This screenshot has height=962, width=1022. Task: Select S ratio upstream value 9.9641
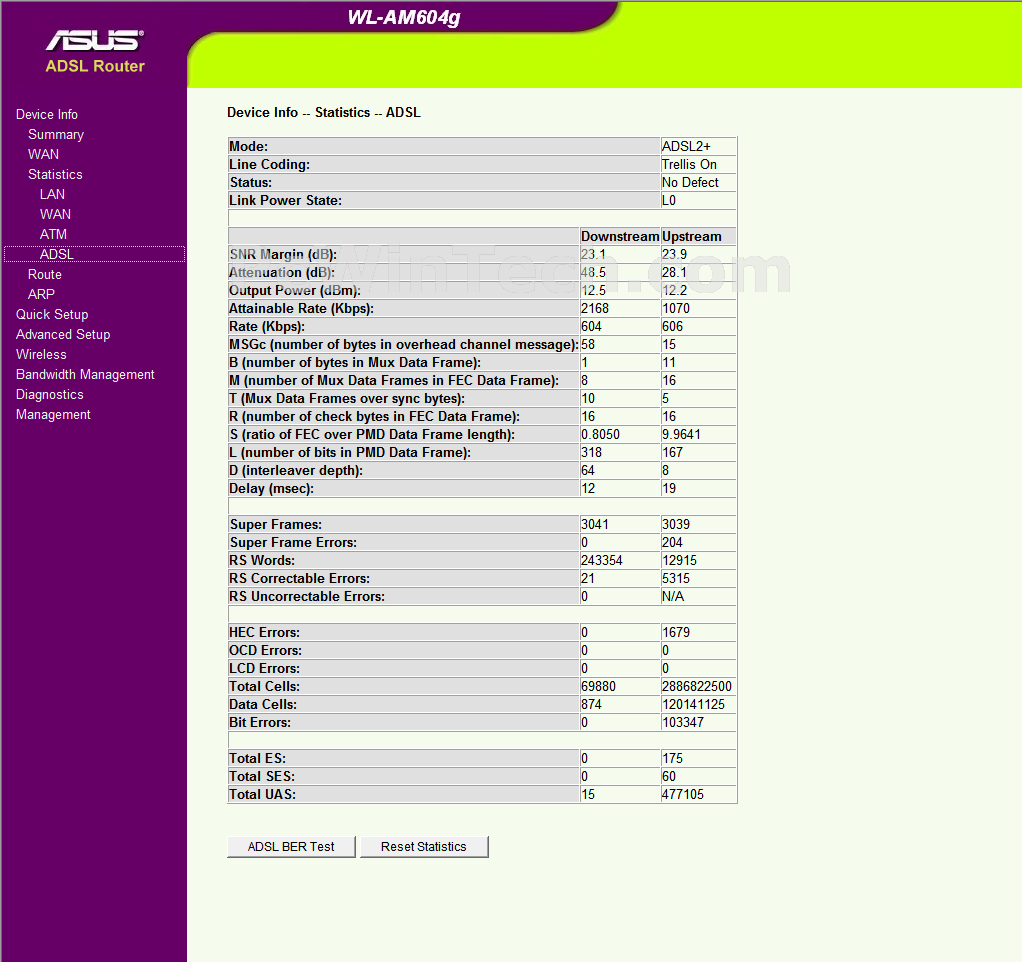click(681, 435)
